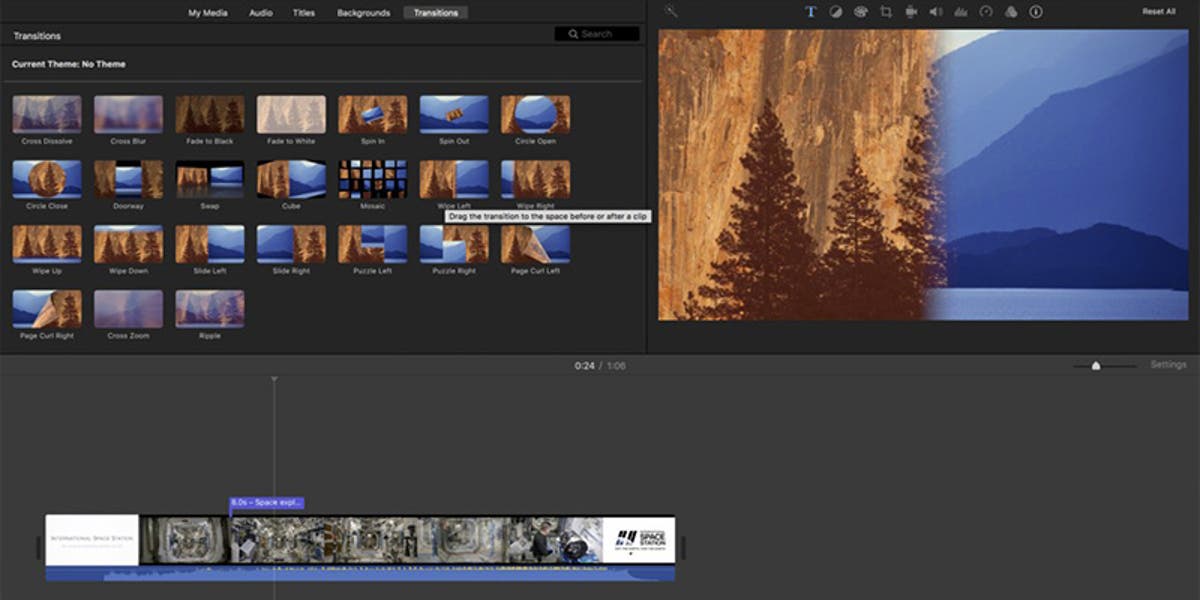This screenshot has width=1200, height=600.
Task: Open the speed gauge controls
Action: (986, 12)
